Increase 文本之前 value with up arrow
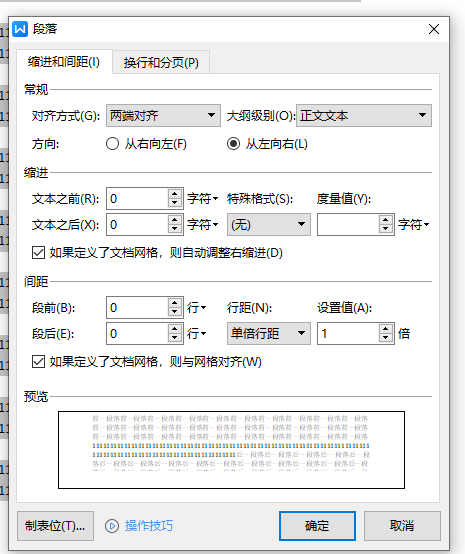465x554 pixels. (175, 194)
